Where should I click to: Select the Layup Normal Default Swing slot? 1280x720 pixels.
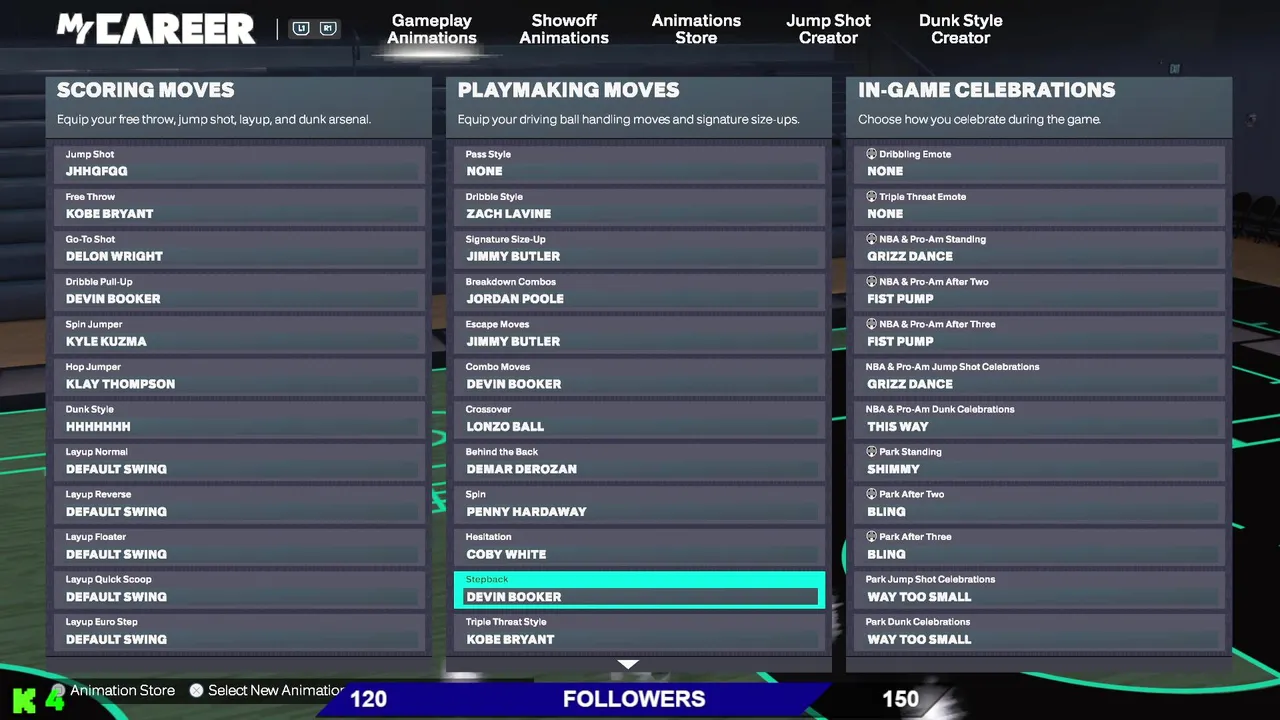tap(240, 462)
